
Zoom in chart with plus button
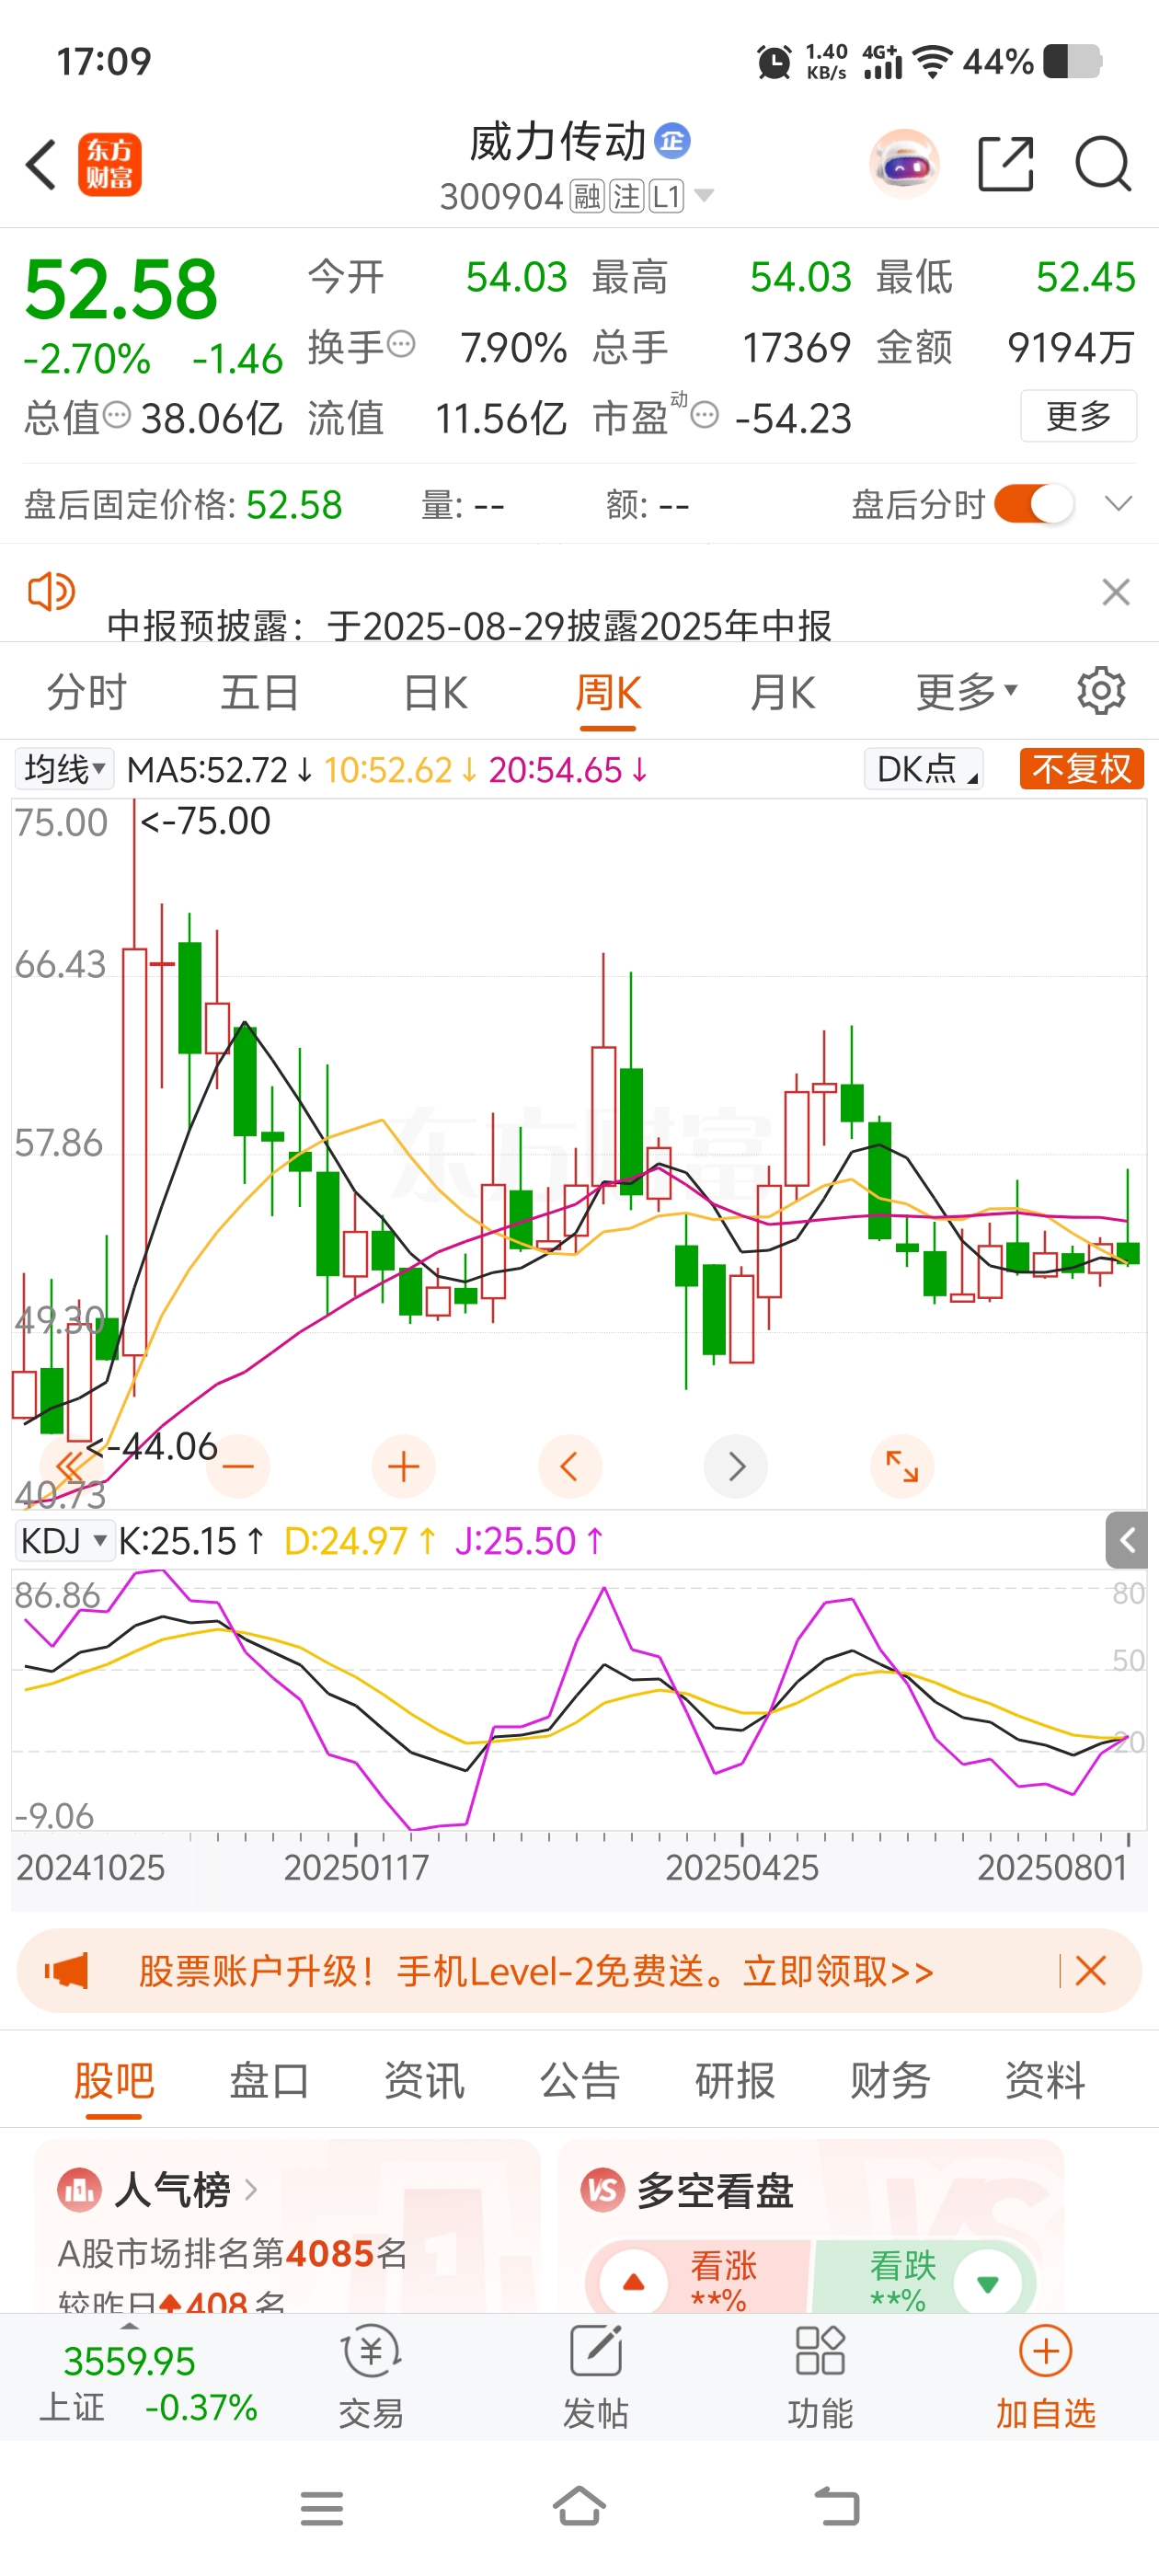(403, 1467)
